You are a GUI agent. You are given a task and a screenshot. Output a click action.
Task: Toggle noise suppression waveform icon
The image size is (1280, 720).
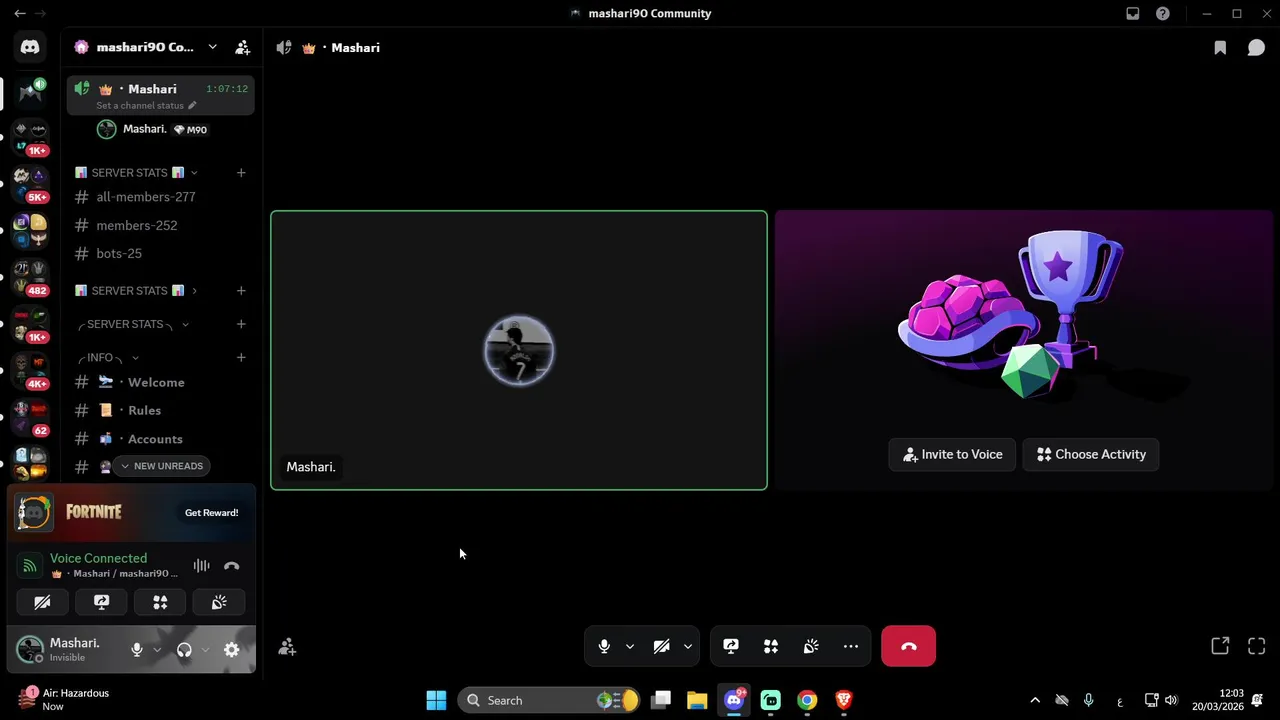tap(201, 566)
